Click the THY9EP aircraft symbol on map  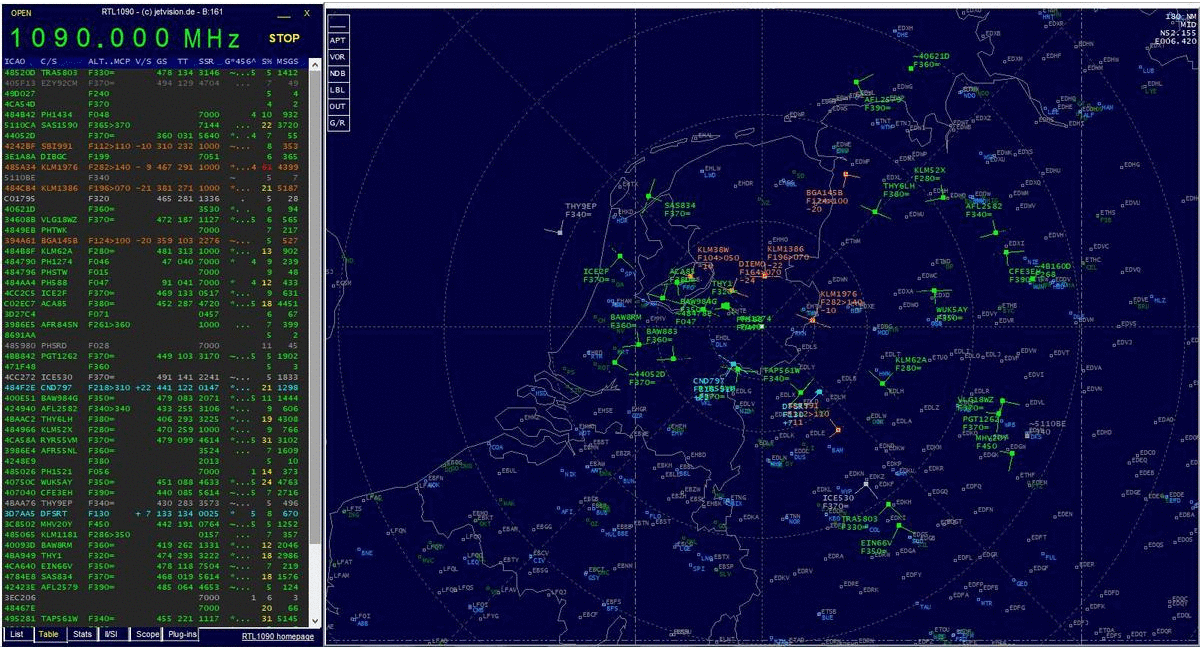point(560,232)
